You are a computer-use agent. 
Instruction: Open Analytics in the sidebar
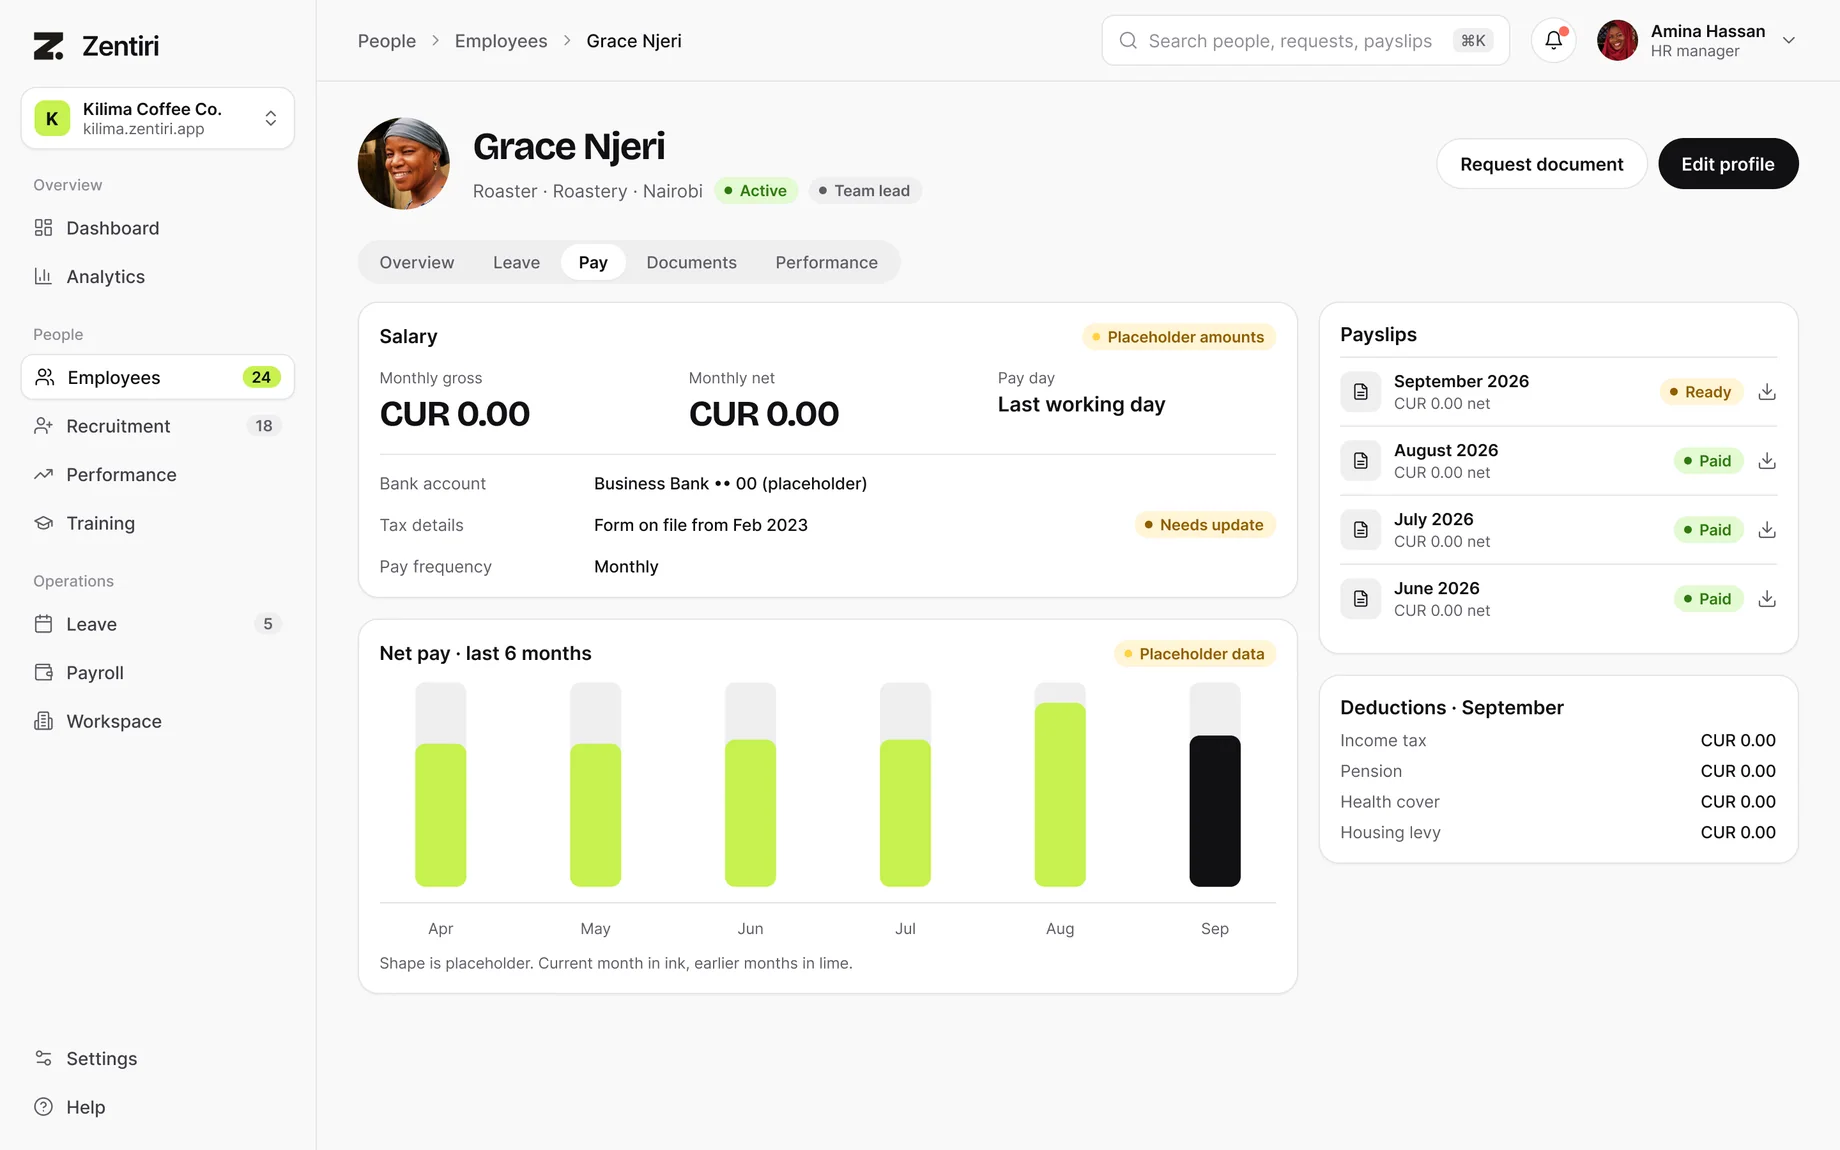[158, 277]
